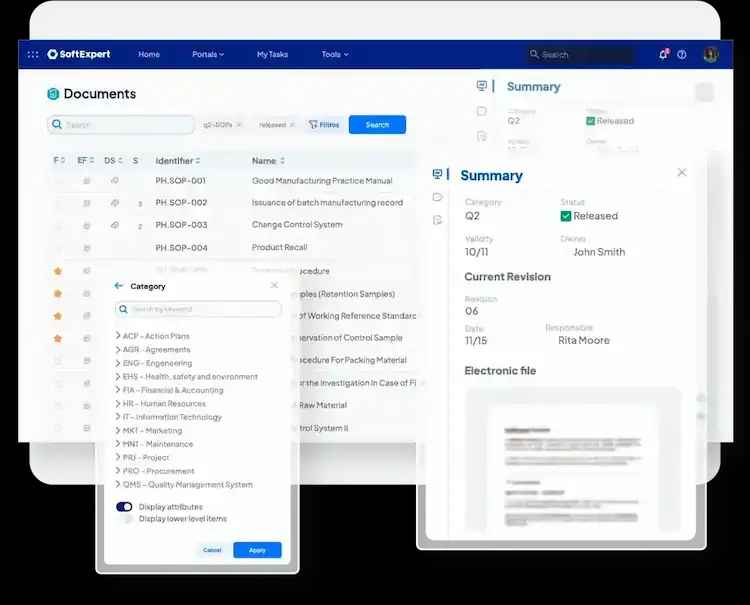Click the link icon for PH.SOP-002
This screenshot has width=750, height=605.
click(115, 203)
